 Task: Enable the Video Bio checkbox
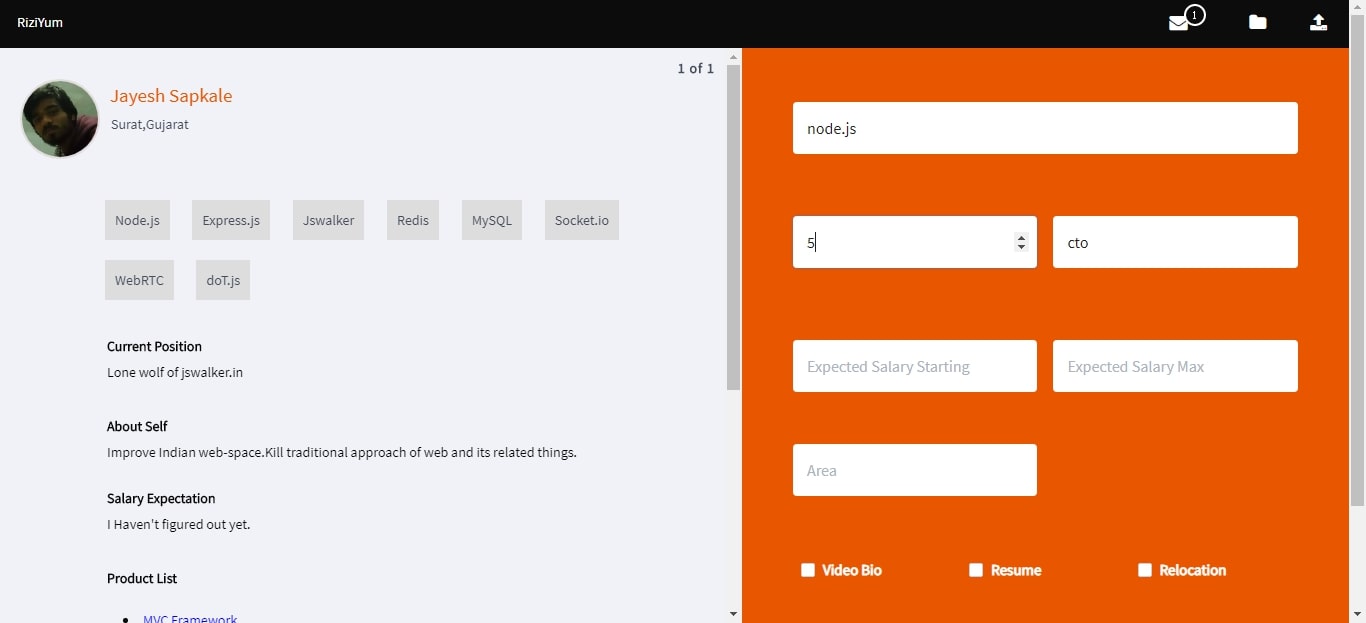coord(808,570)
